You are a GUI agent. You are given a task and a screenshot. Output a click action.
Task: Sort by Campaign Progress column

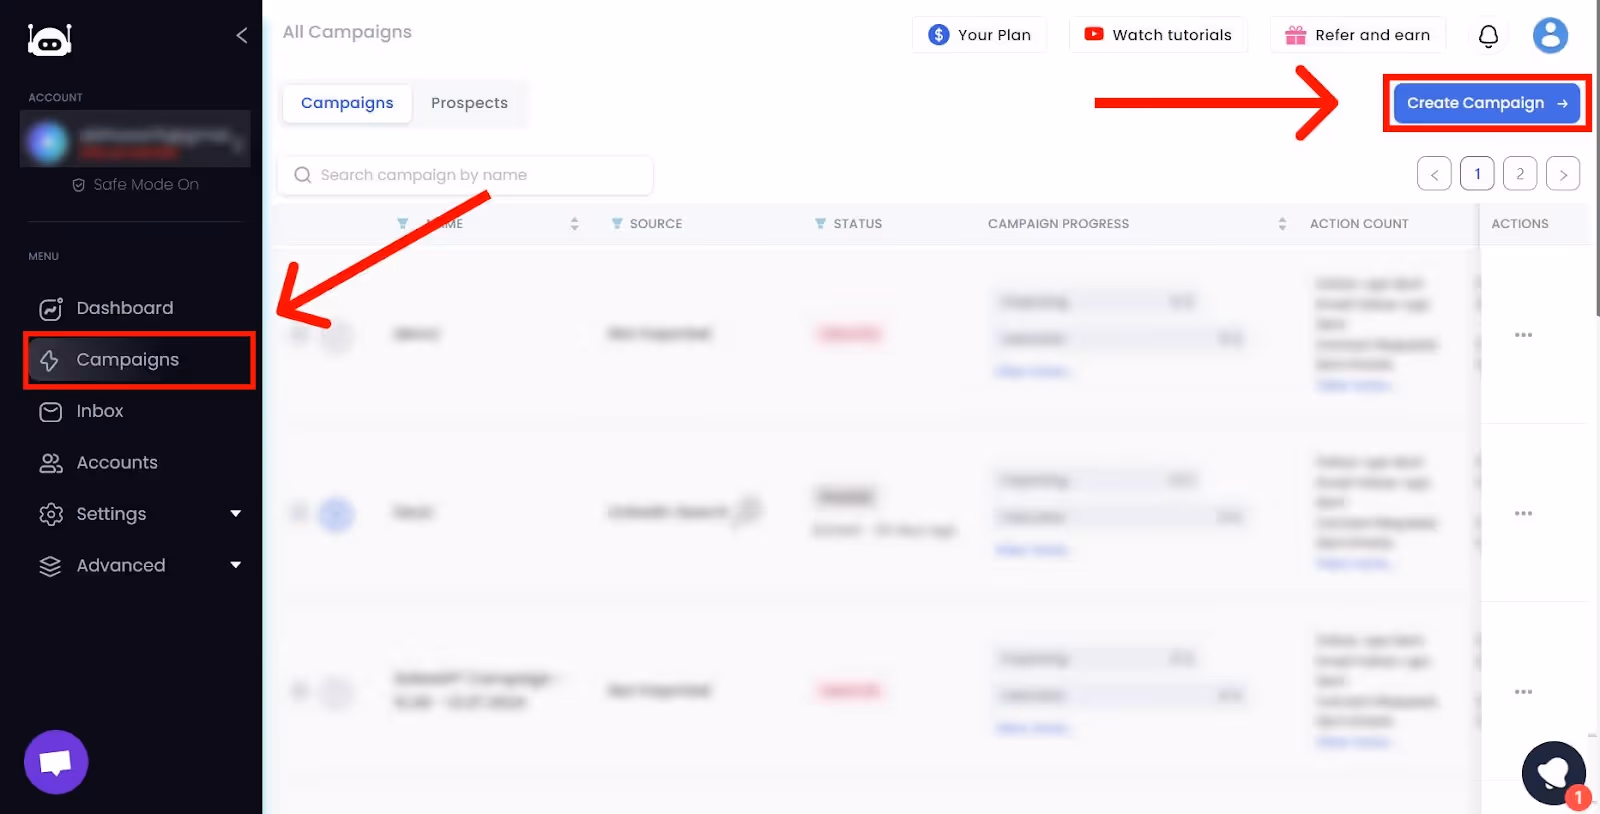click(1282, 224)
